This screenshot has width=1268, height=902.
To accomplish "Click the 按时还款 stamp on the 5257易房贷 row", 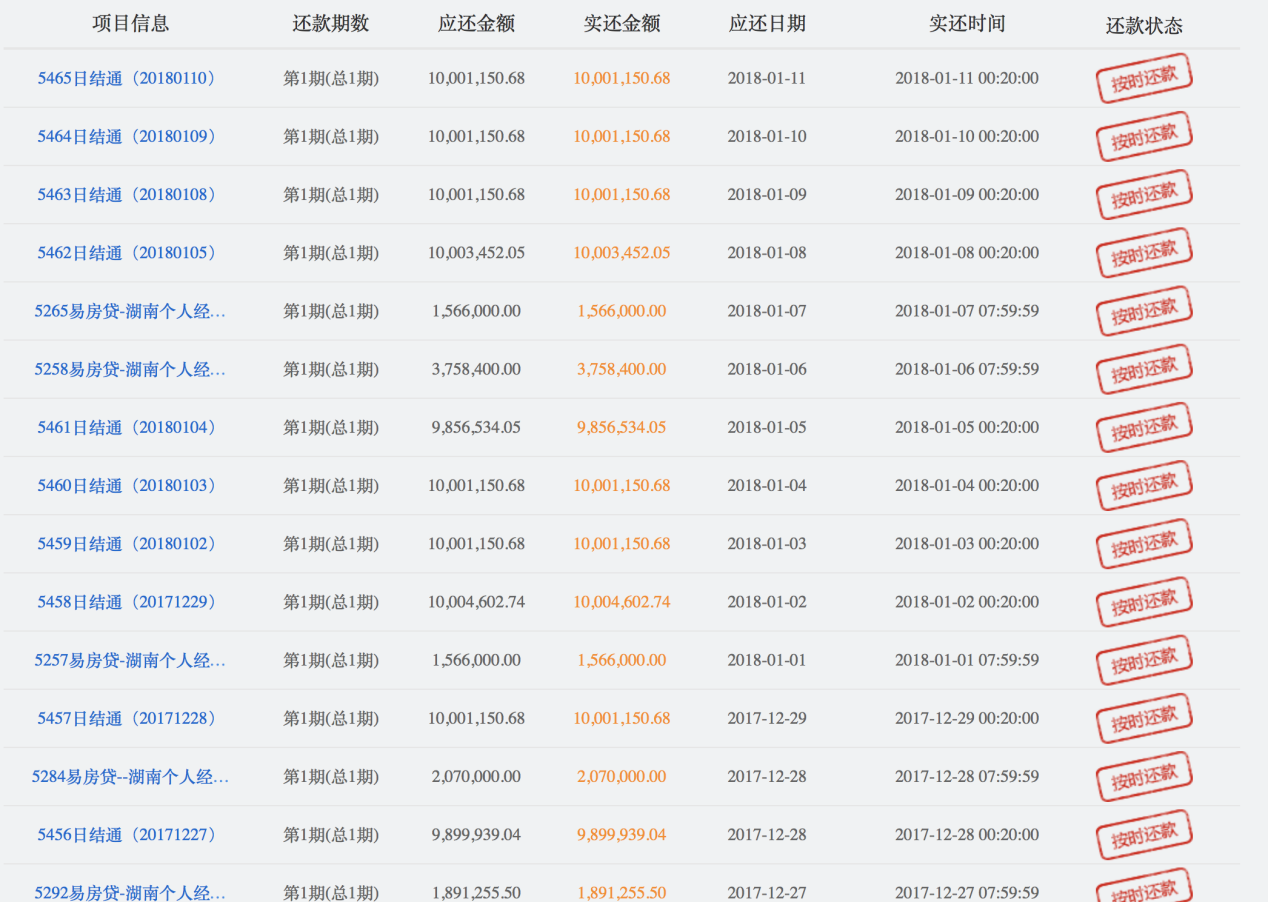I will (1143, 660).
